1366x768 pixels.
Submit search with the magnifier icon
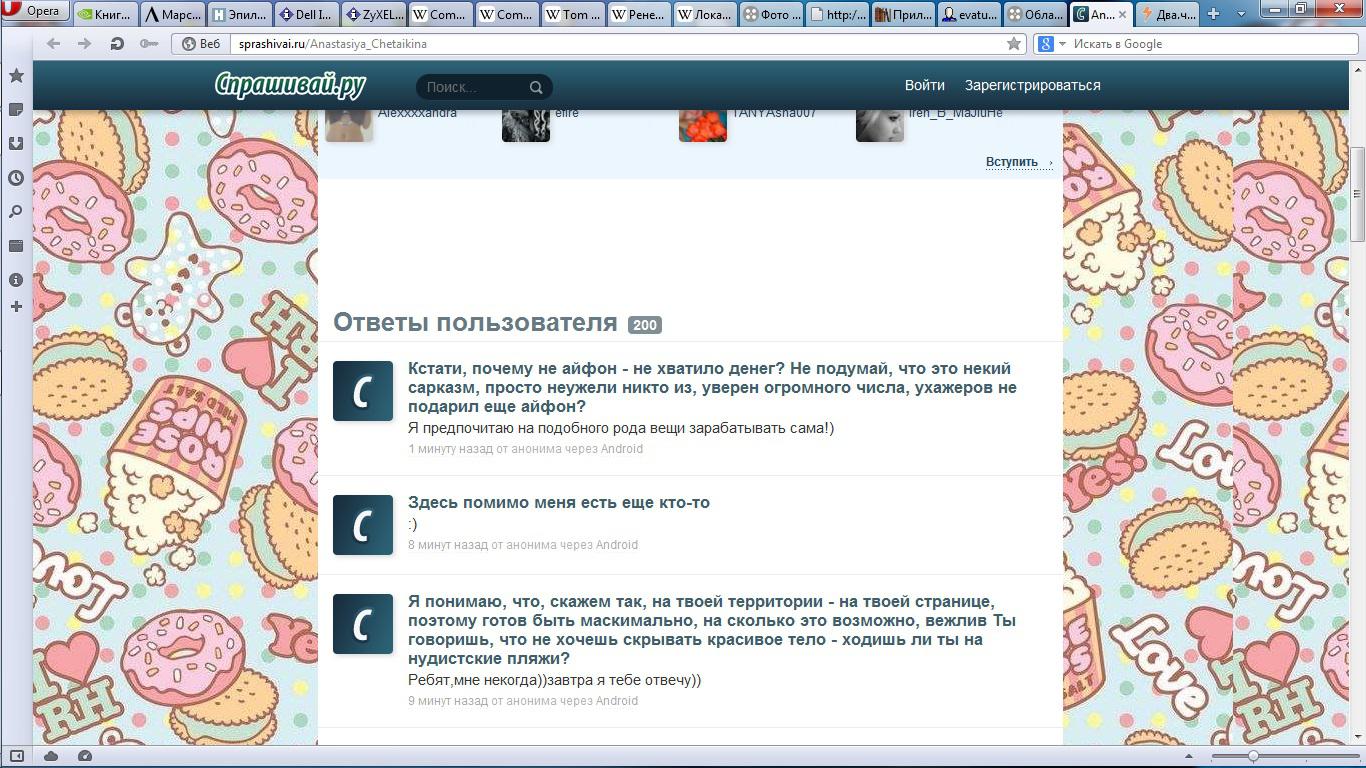click(x=536, y=87)
